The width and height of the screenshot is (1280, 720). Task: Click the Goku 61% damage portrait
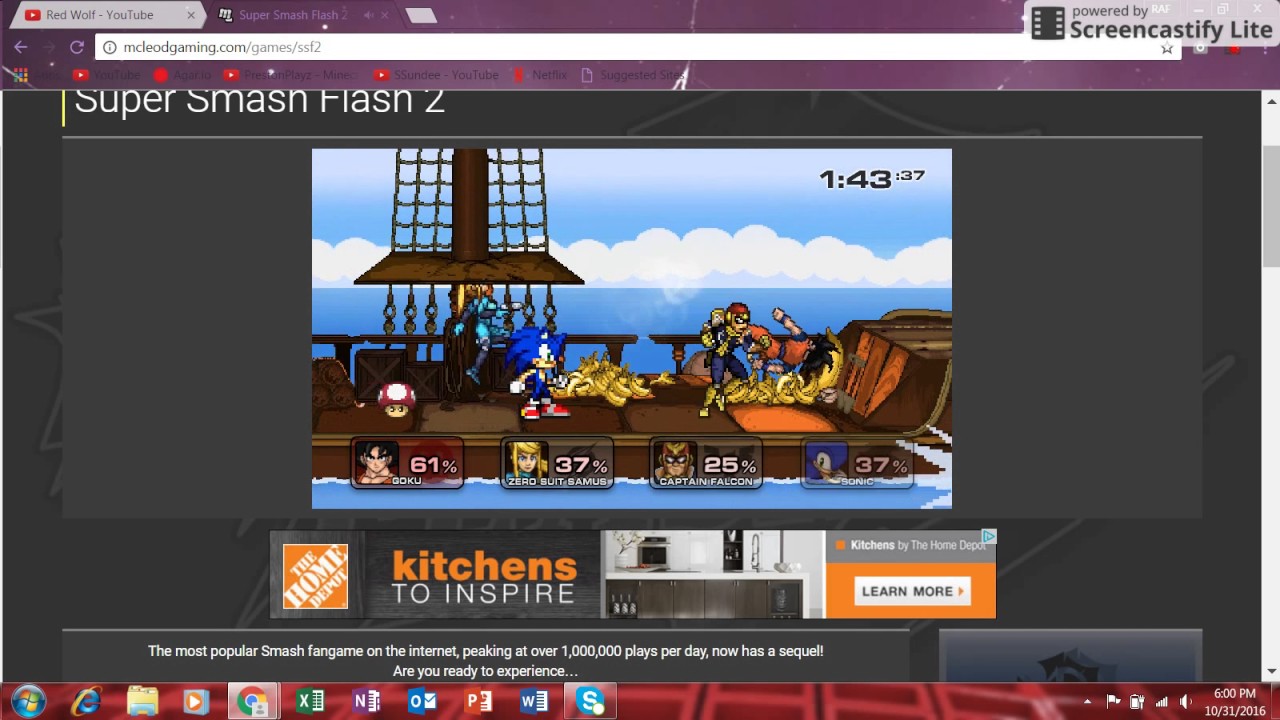tap(407, 464)
